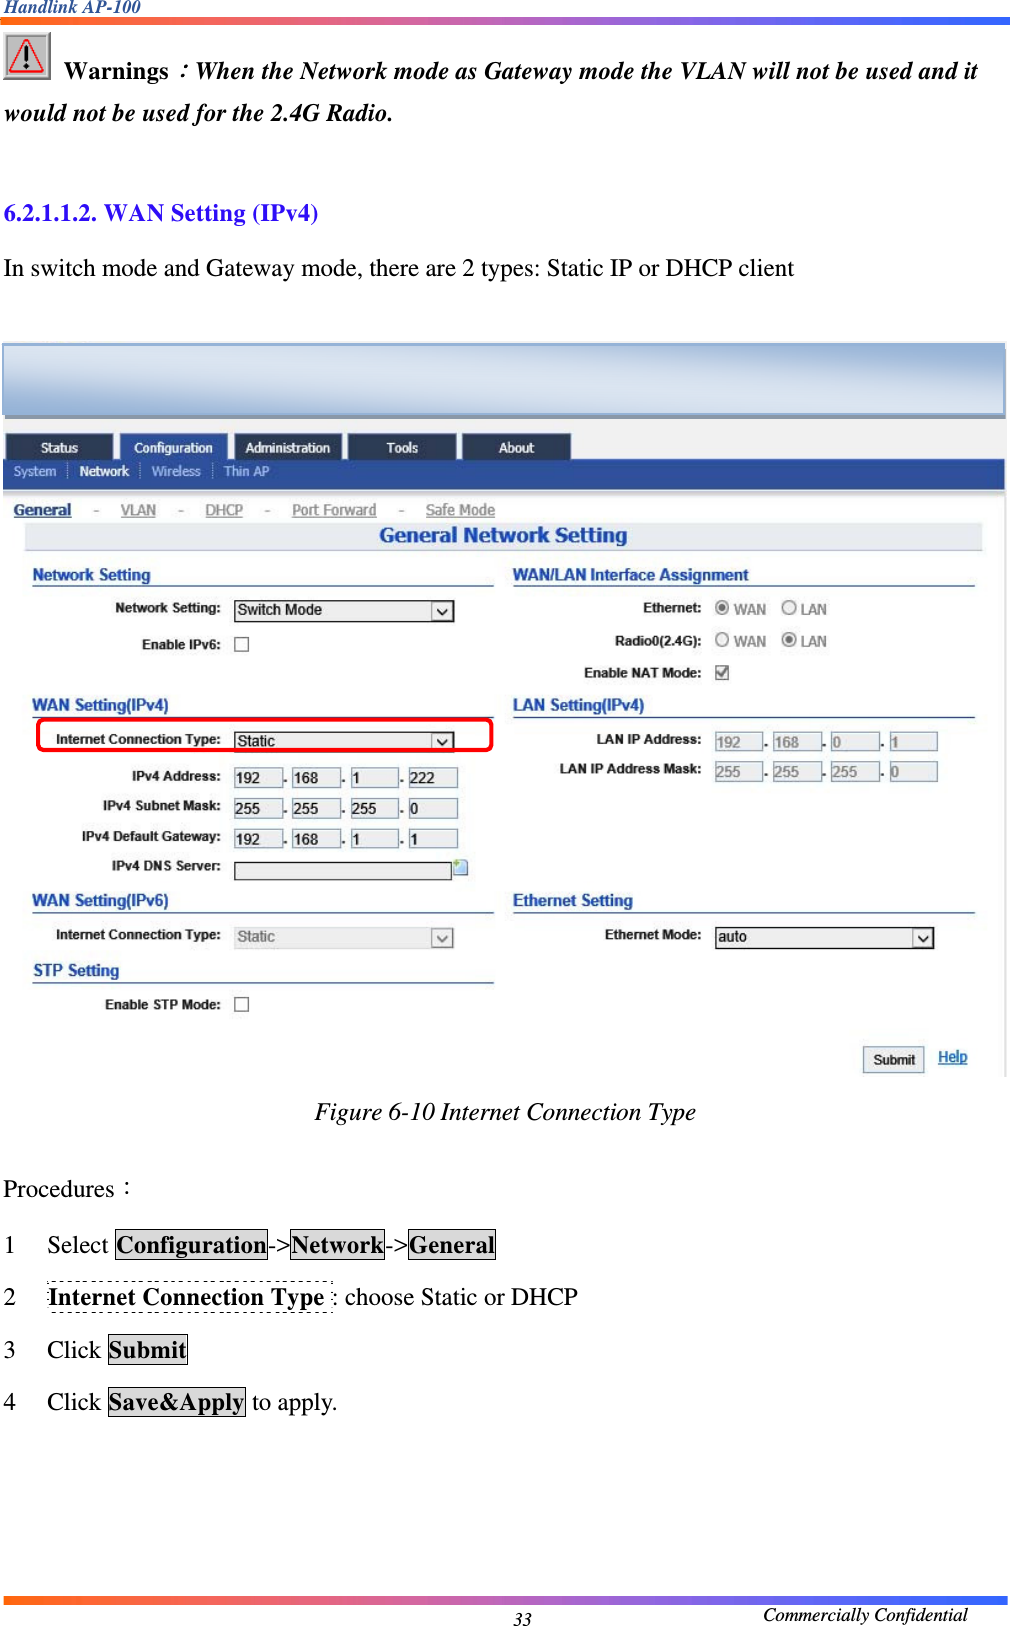Open the Configuration tab
The height and width of the screenshot is (1626, 1010).
tap(173, 447)
